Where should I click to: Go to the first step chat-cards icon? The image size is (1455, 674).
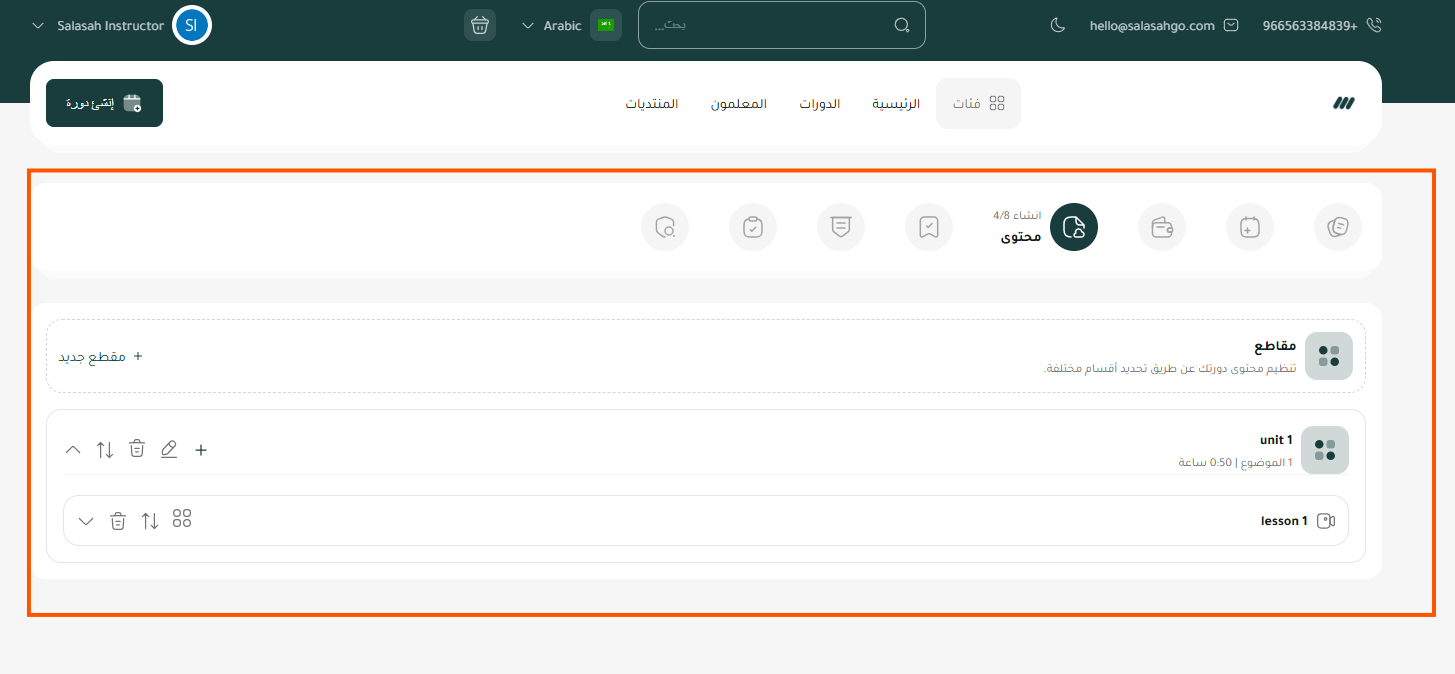tap(1337, 227)
